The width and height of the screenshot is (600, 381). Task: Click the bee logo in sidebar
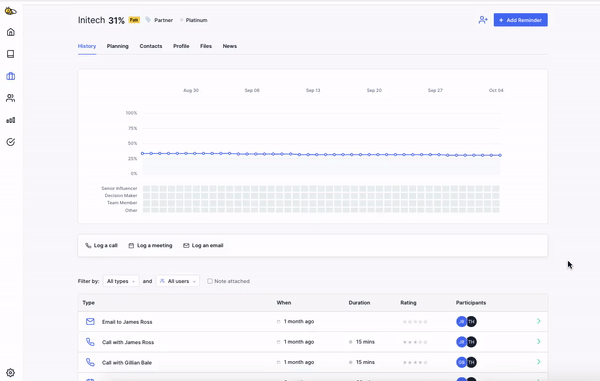point(10,11)
